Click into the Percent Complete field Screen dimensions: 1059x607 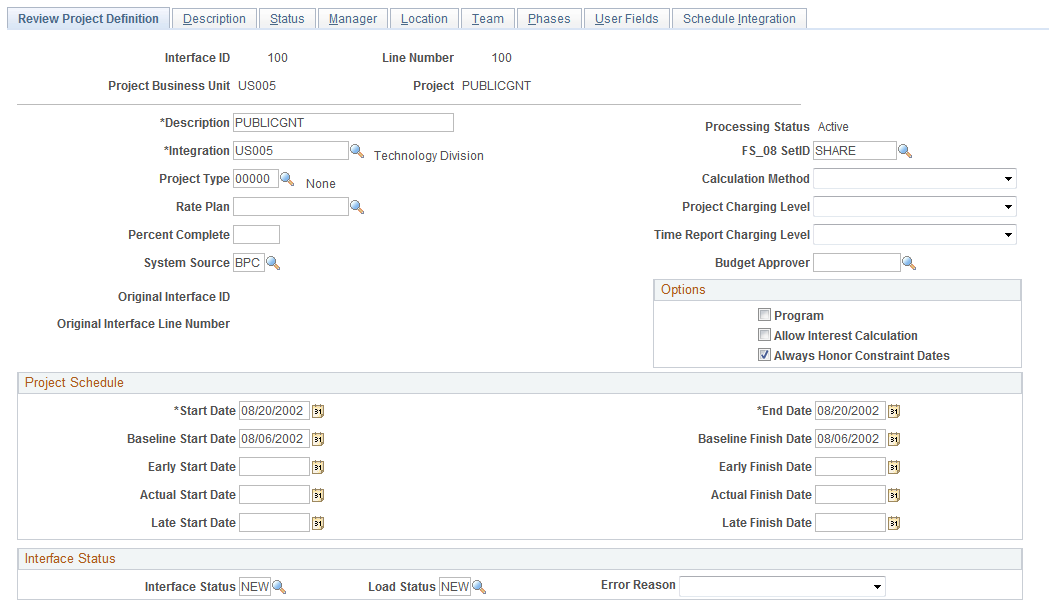(x=257, y=235)
